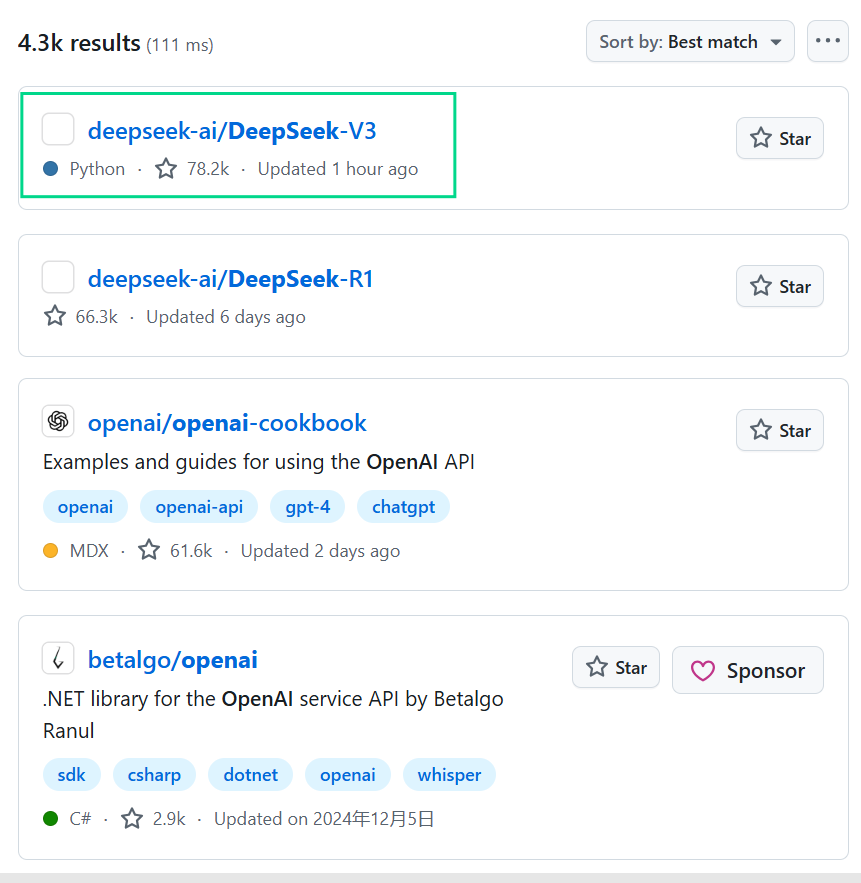861x883 pixels.
Task: View the 61.6k stargazers of openai-cookbook
Action: pos(175,551)
